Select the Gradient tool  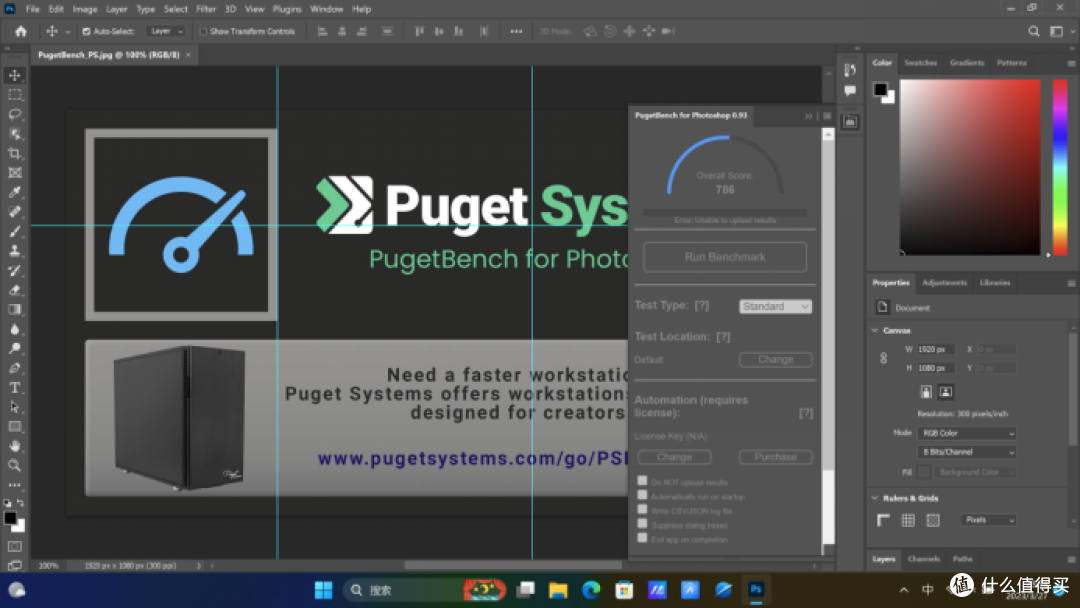coord(14,309)
